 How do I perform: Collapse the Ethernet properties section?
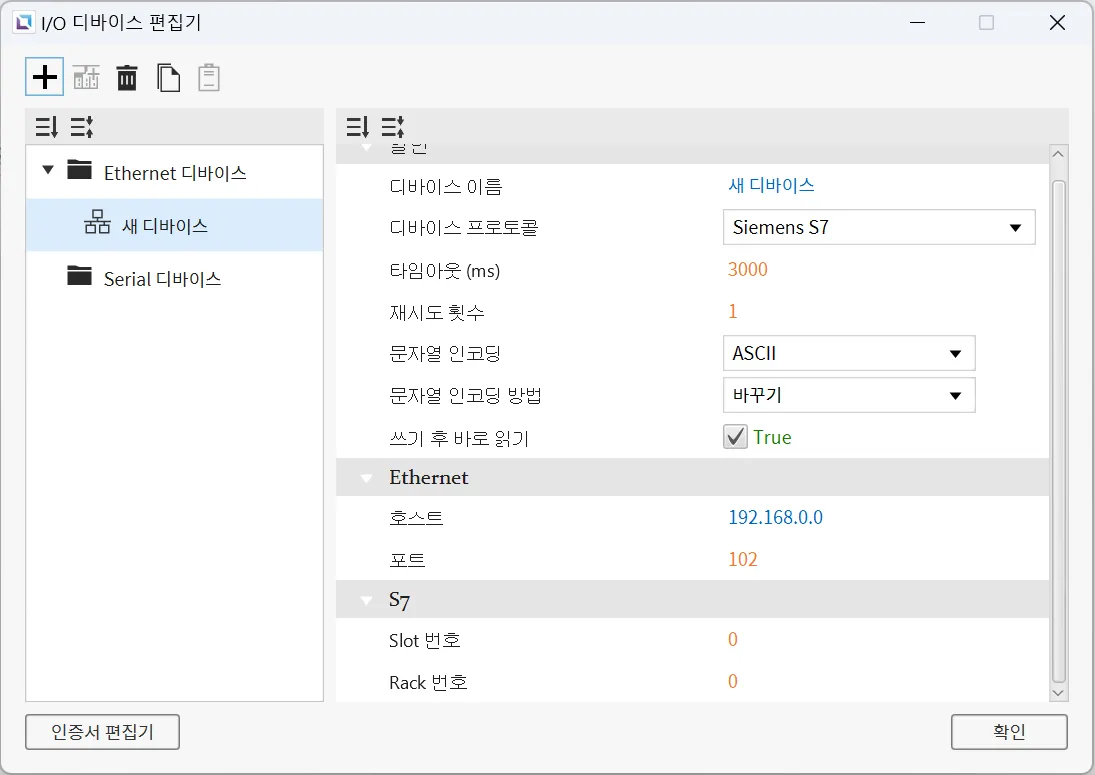coord(367,478)
